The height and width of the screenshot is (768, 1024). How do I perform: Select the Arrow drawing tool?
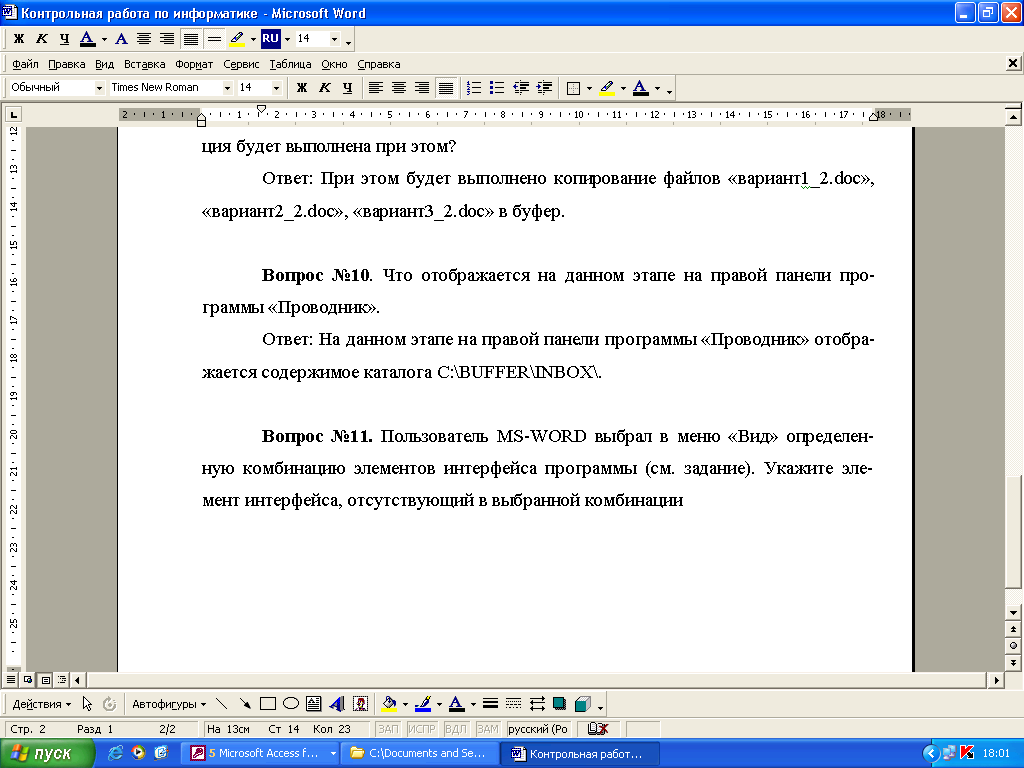click(245, 703)
